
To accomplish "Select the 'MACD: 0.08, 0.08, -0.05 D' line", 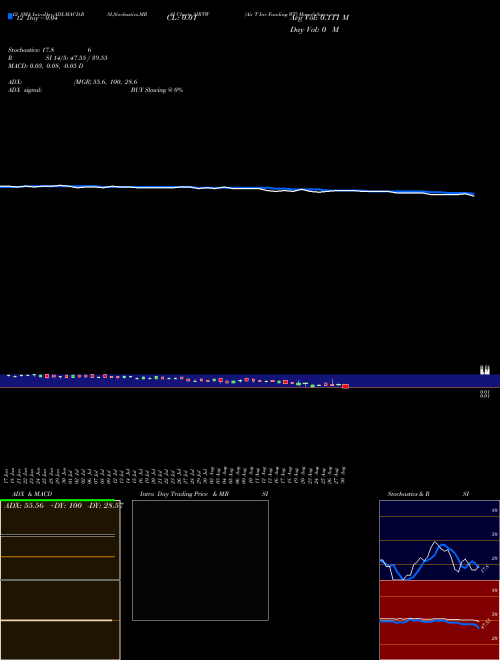I will coord(45,66).
